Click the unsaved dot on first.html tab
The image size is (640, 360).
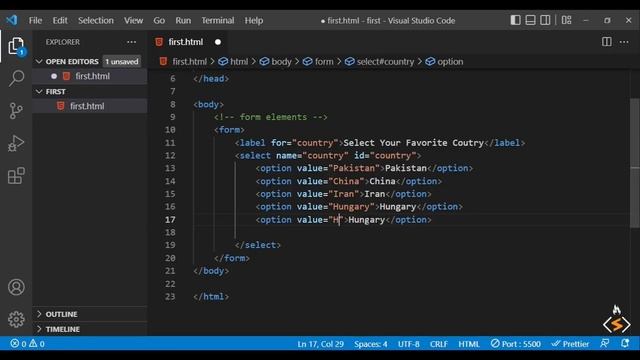pos(218,42)
